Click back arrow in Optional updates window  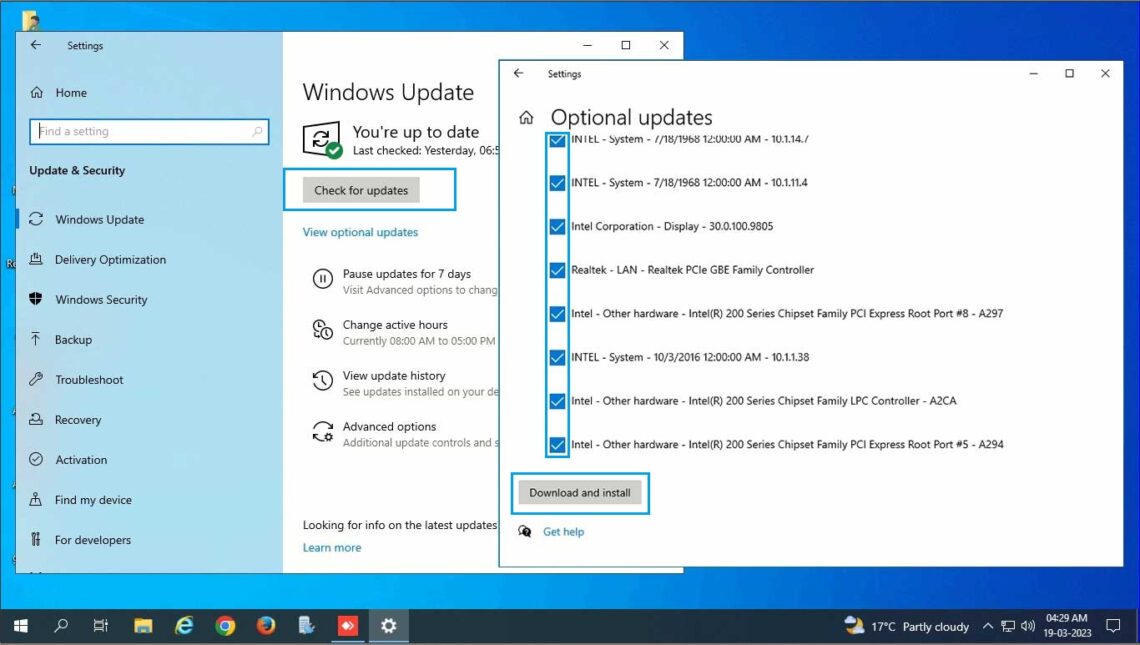[x=518, y=74]
